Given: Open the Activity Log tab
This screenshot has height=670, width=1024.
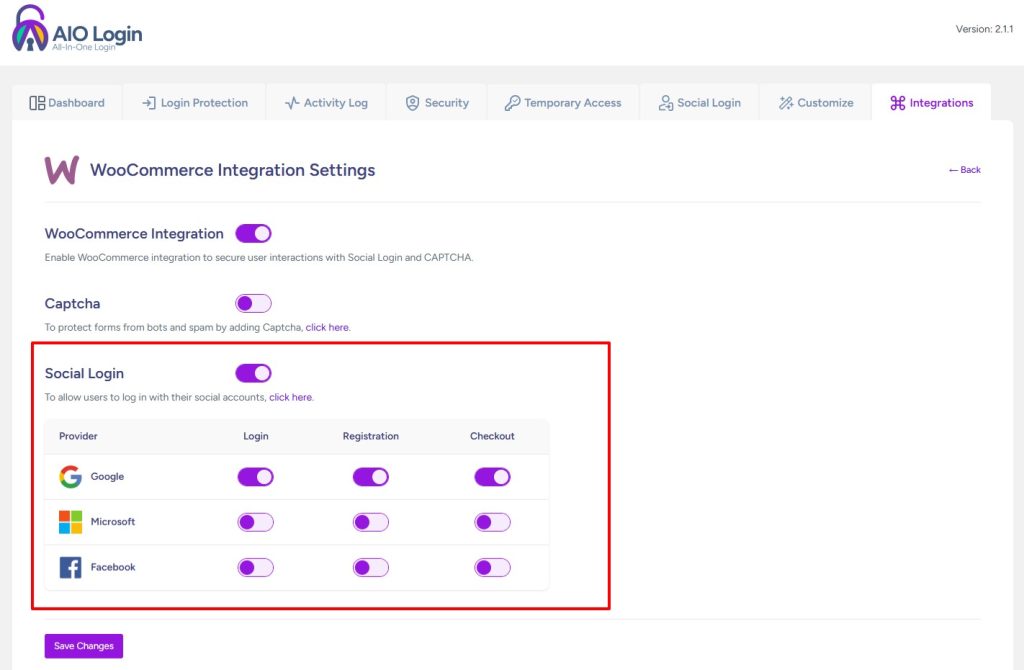Looking at the screenshot, I should [x=326, y=103].
